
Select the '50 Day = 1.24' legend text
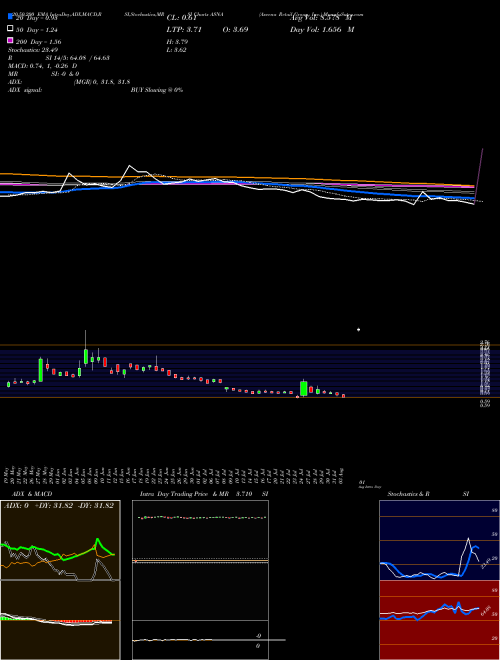click(37, 30)
